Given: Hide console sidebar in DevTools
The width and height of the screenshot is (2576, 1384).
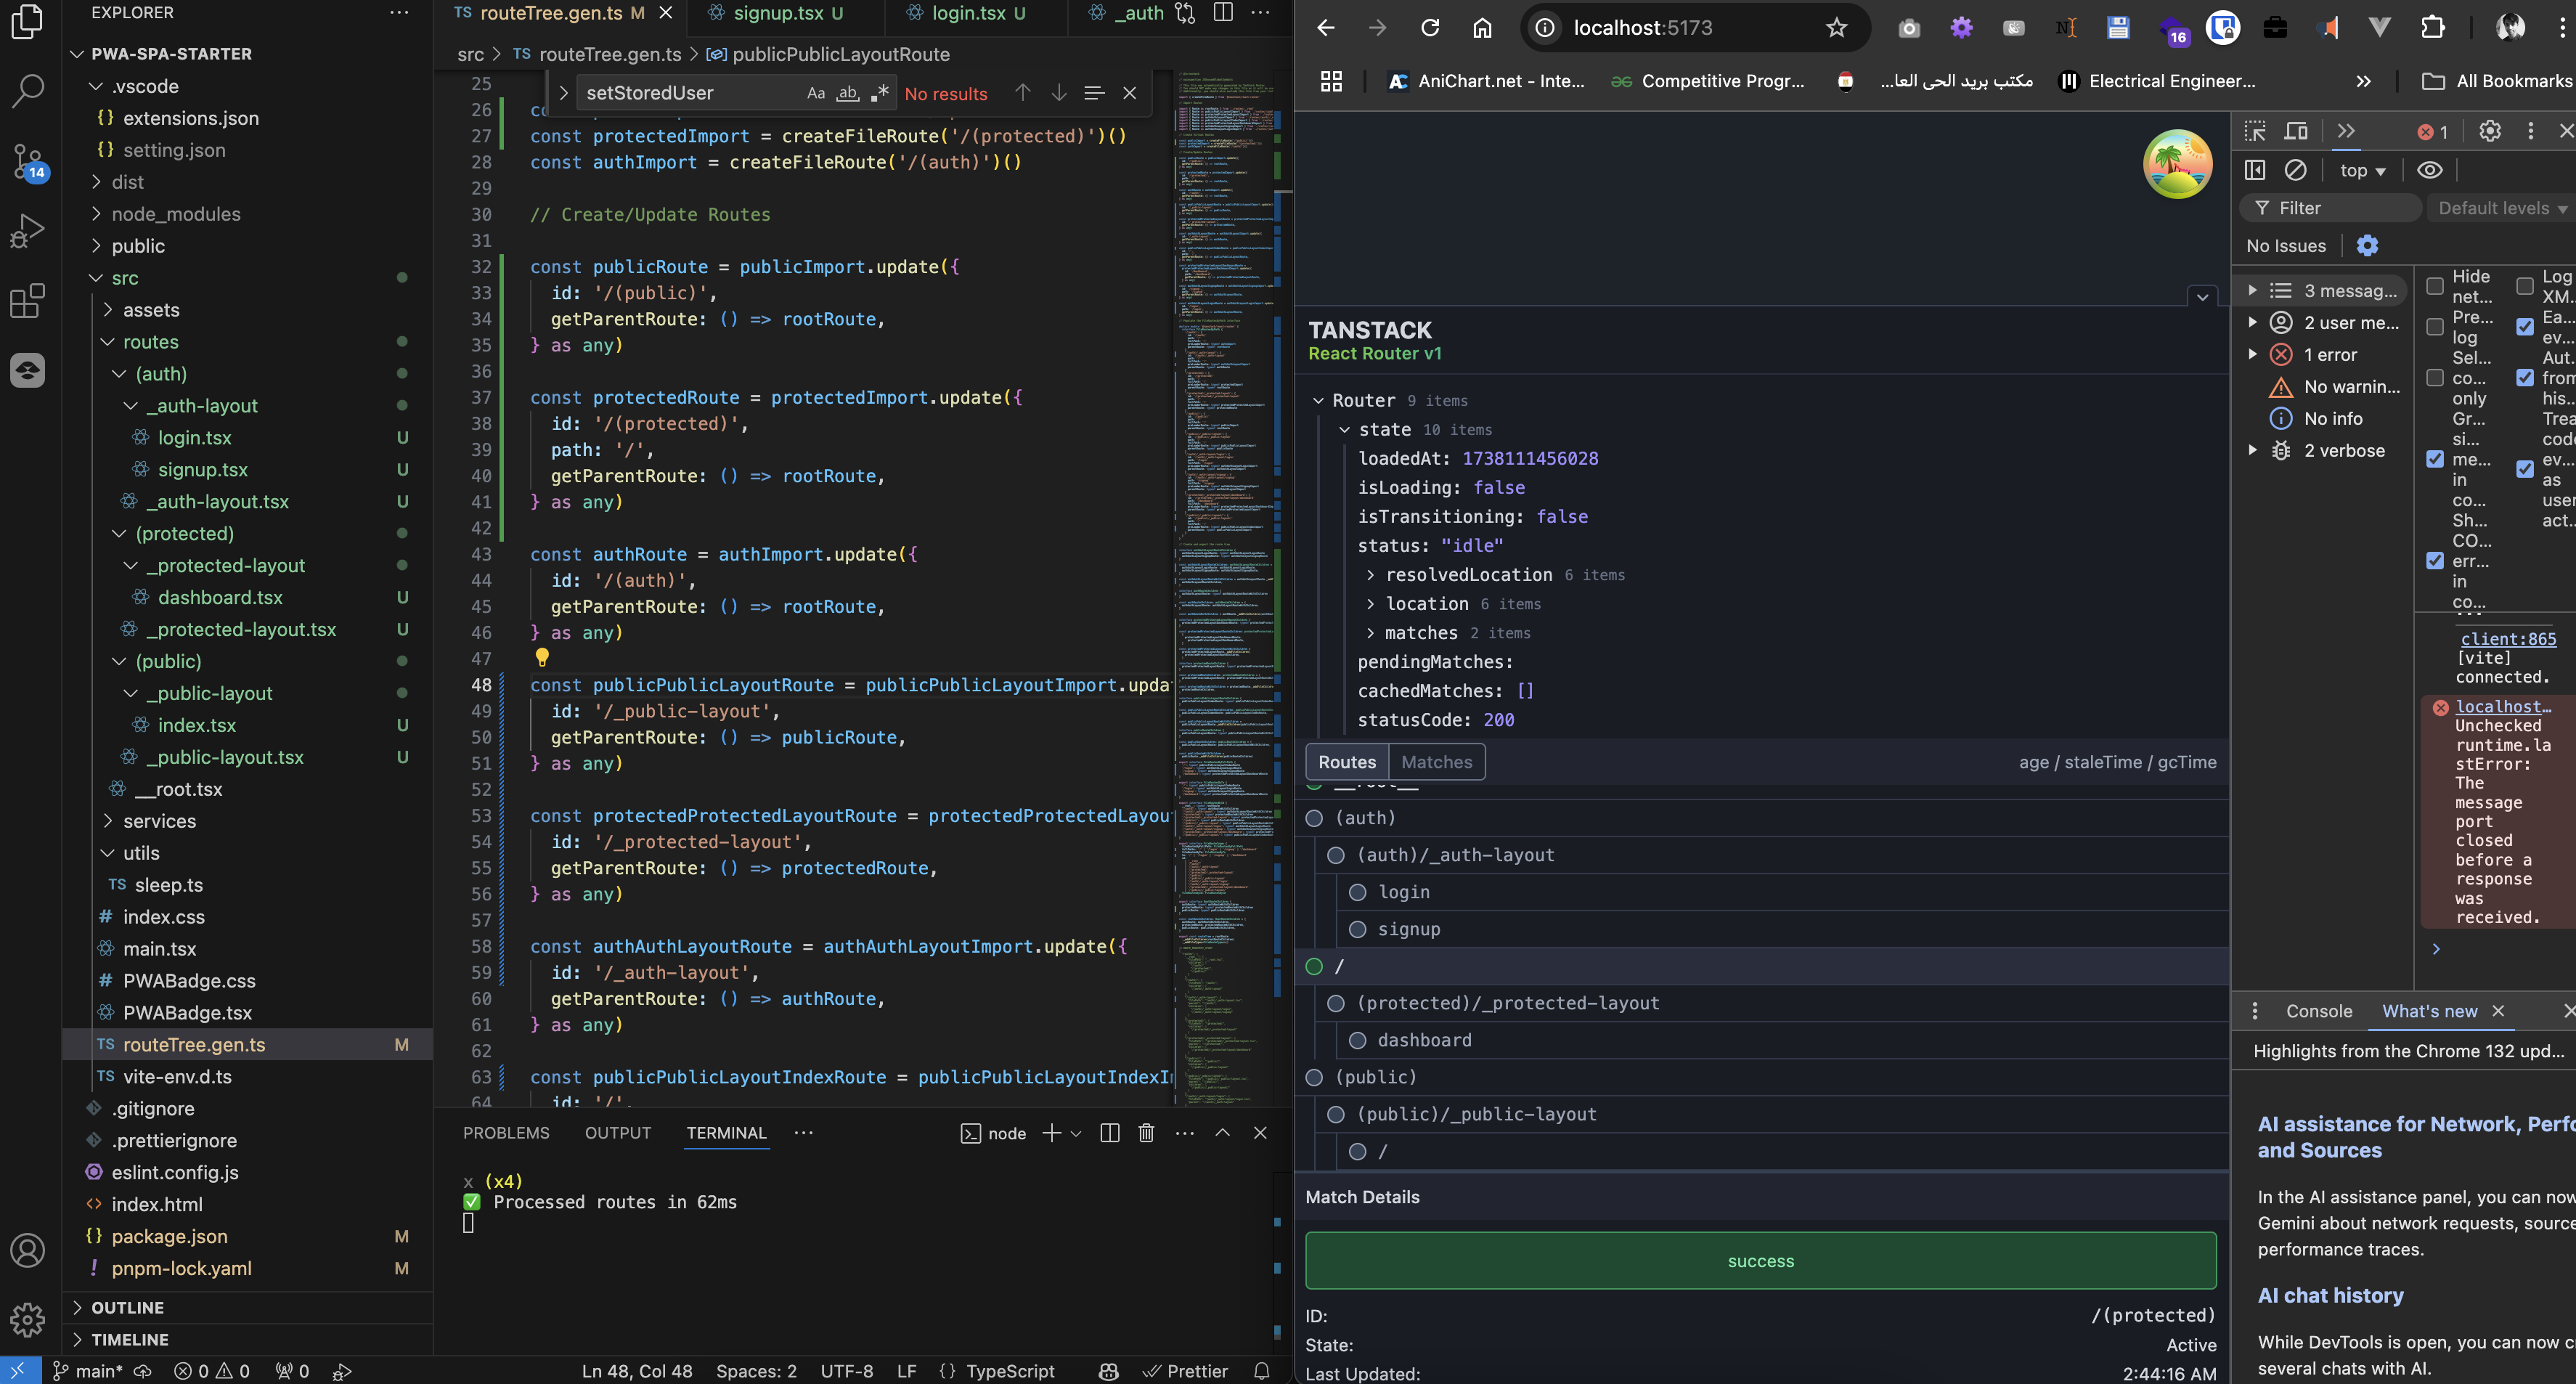Looking at the screenshot, I should click(x=2255, y=170).
